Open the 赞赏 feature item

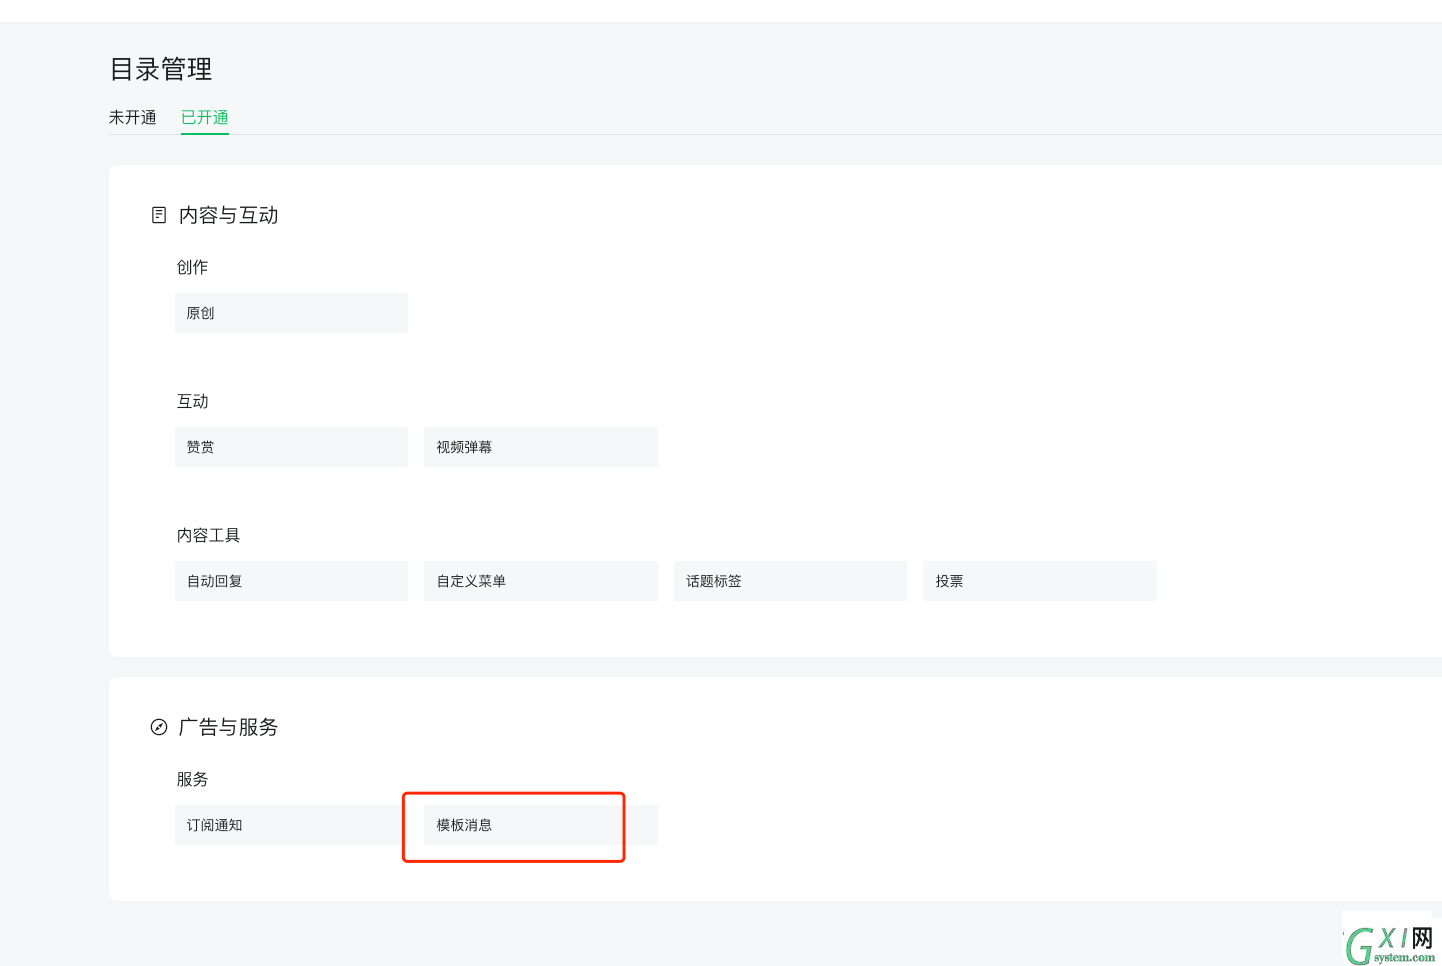[291, 447]
